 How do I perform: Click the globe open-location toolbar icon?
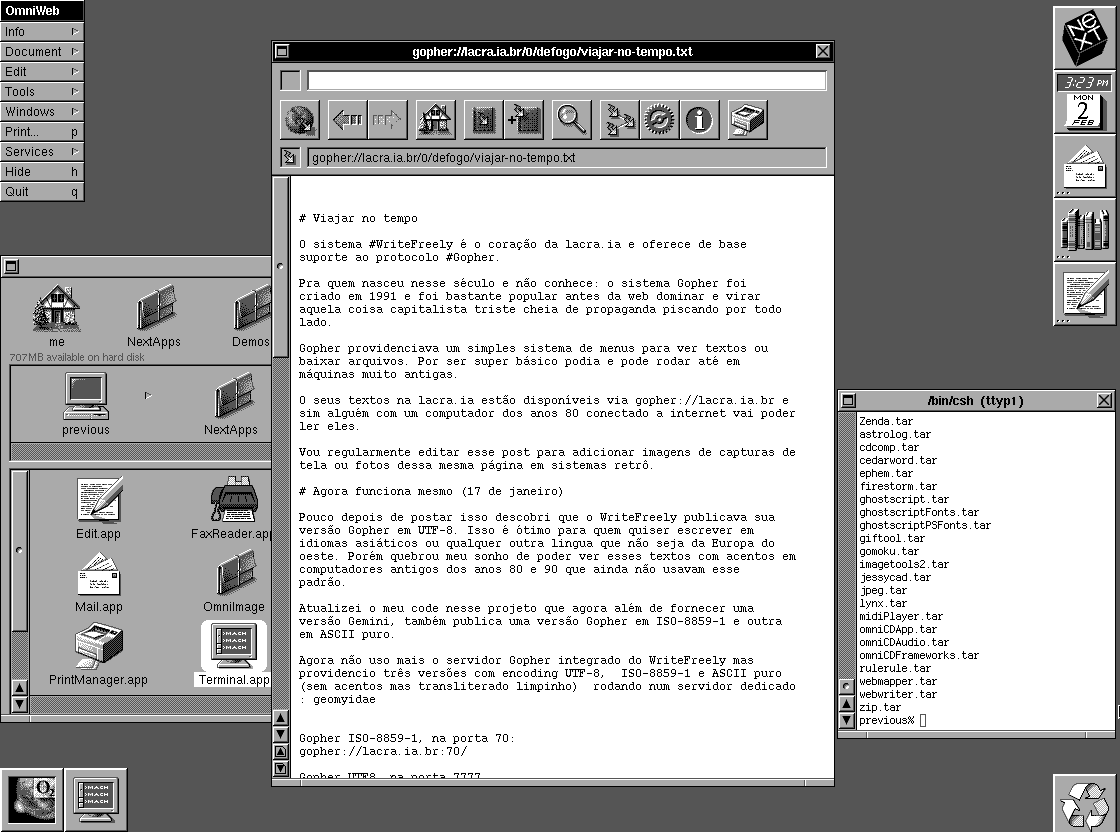pyautogui.click(x=300, y=119)
